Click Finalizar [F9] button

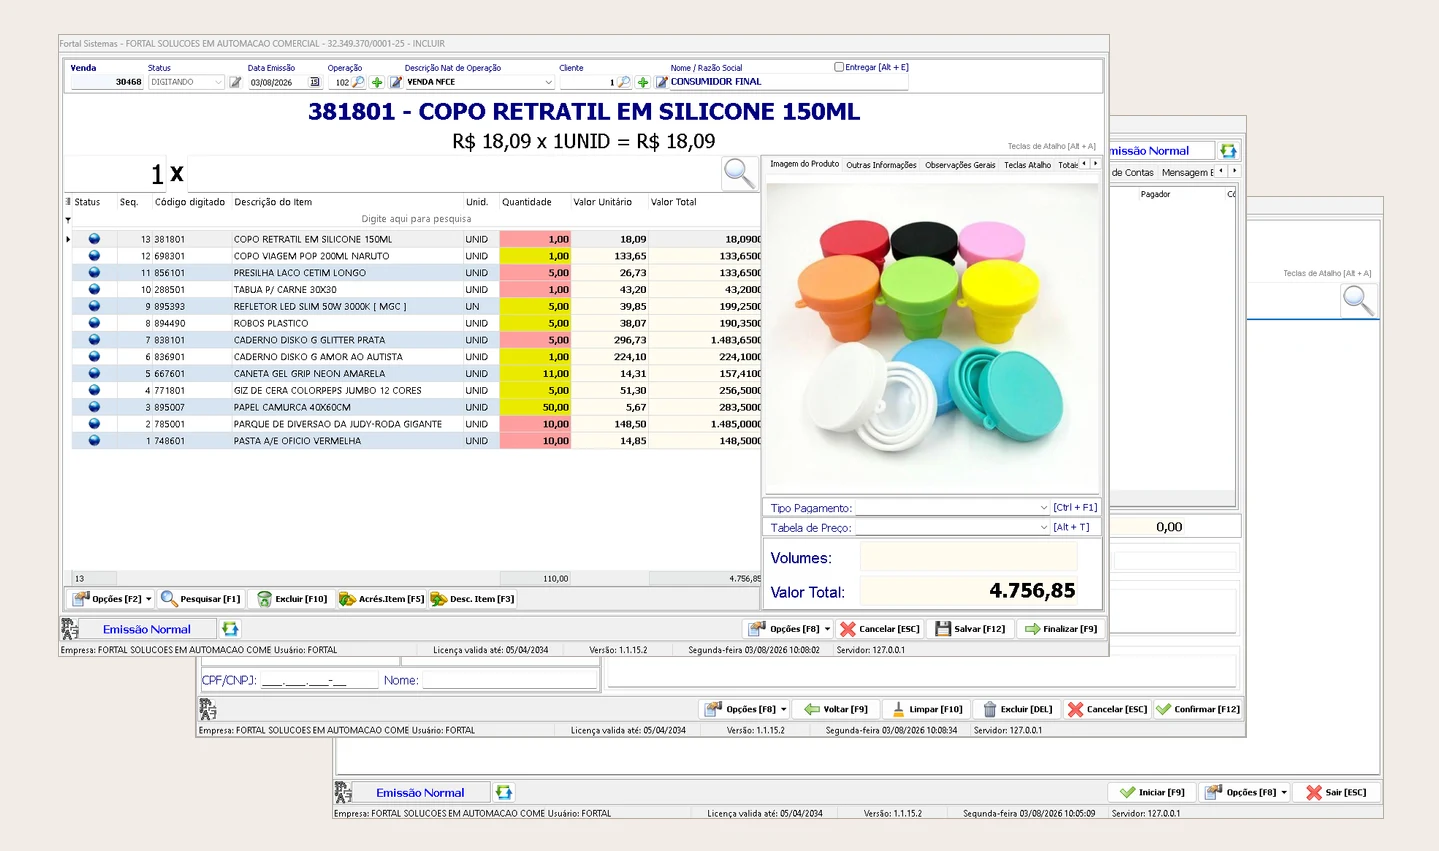pos(1060,629)
